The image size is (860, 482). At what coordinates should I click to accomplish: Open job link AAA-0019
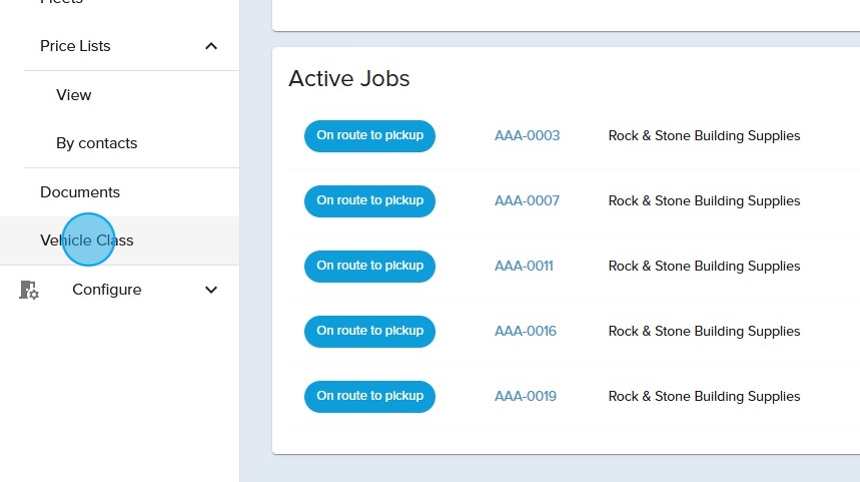(x=525, y=396)
